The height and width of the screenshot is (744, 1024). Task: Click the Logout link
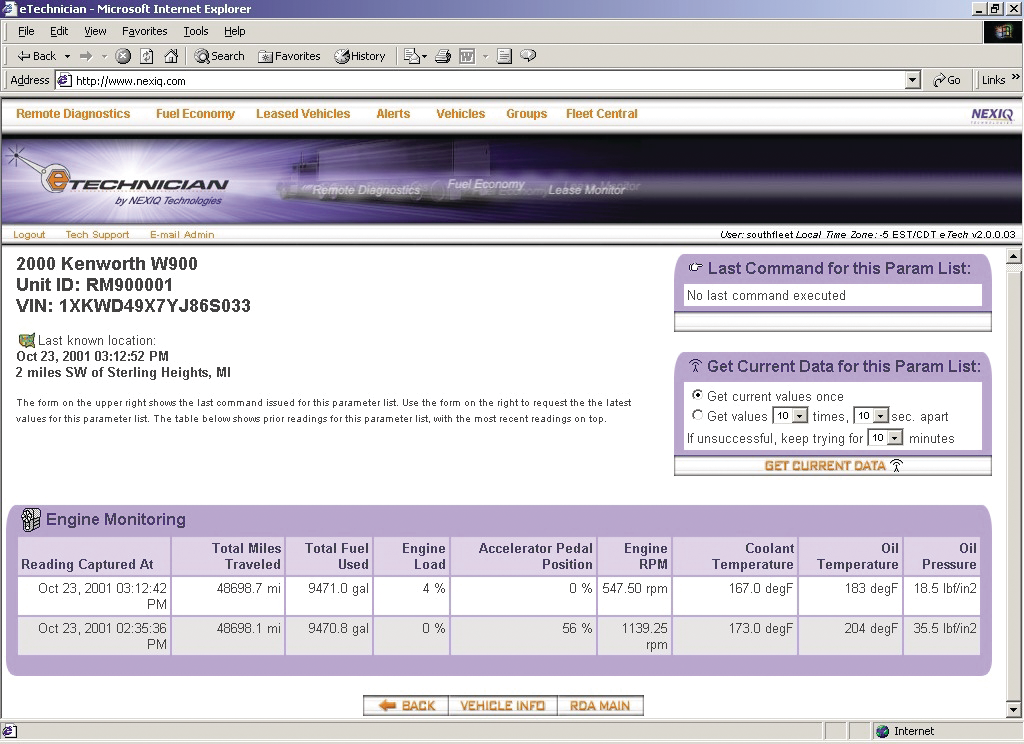pyautogui.click(x=29, y=234)
